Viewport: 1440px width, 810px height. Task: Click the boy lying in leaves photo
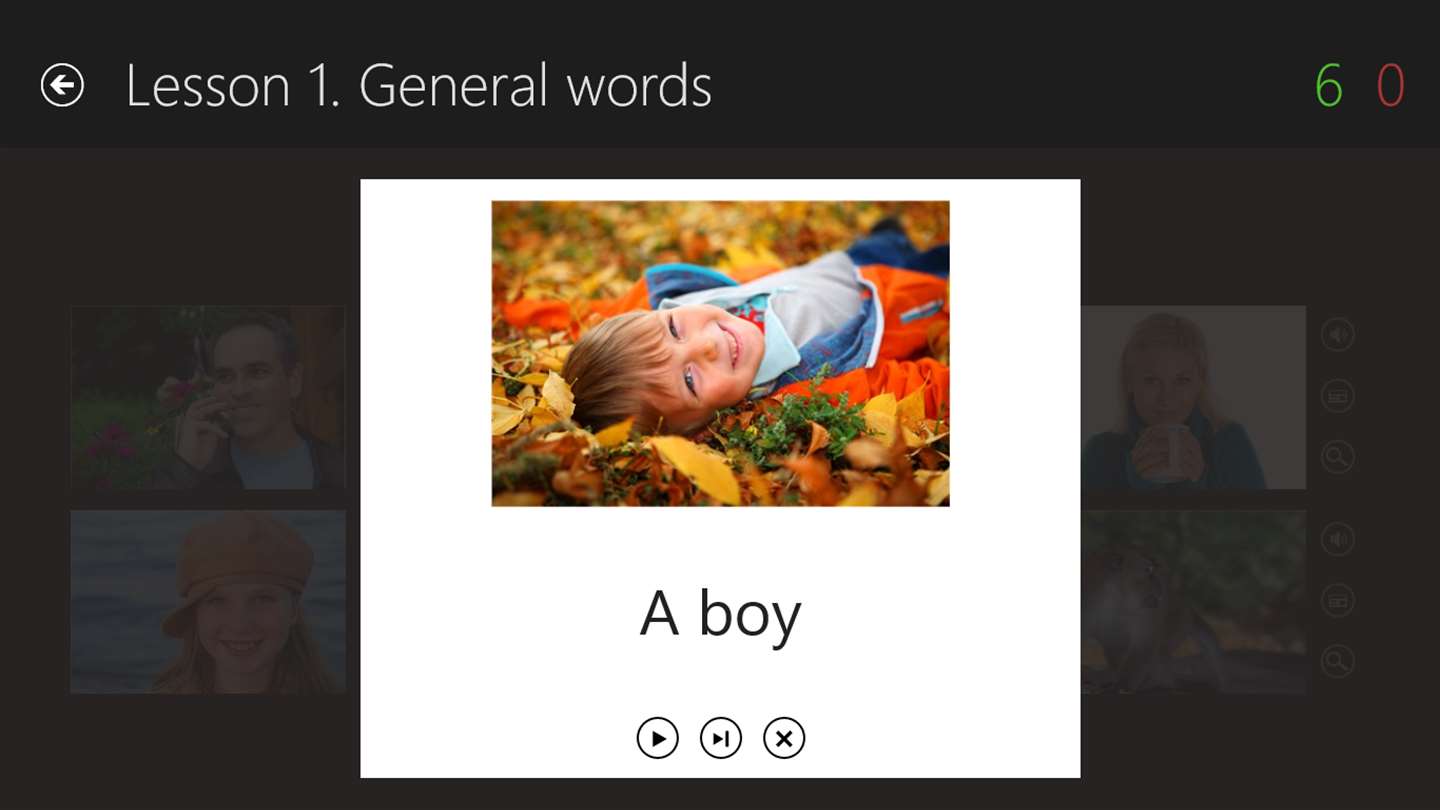point(720,353)
